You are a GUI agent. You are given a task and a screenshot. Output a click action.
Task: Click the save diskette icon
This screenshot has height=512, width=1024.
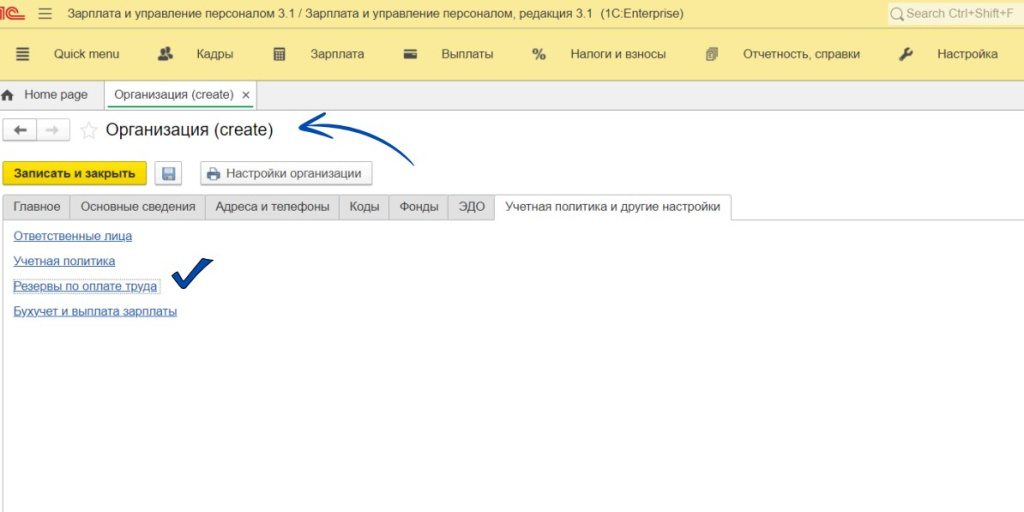point(168,173)
